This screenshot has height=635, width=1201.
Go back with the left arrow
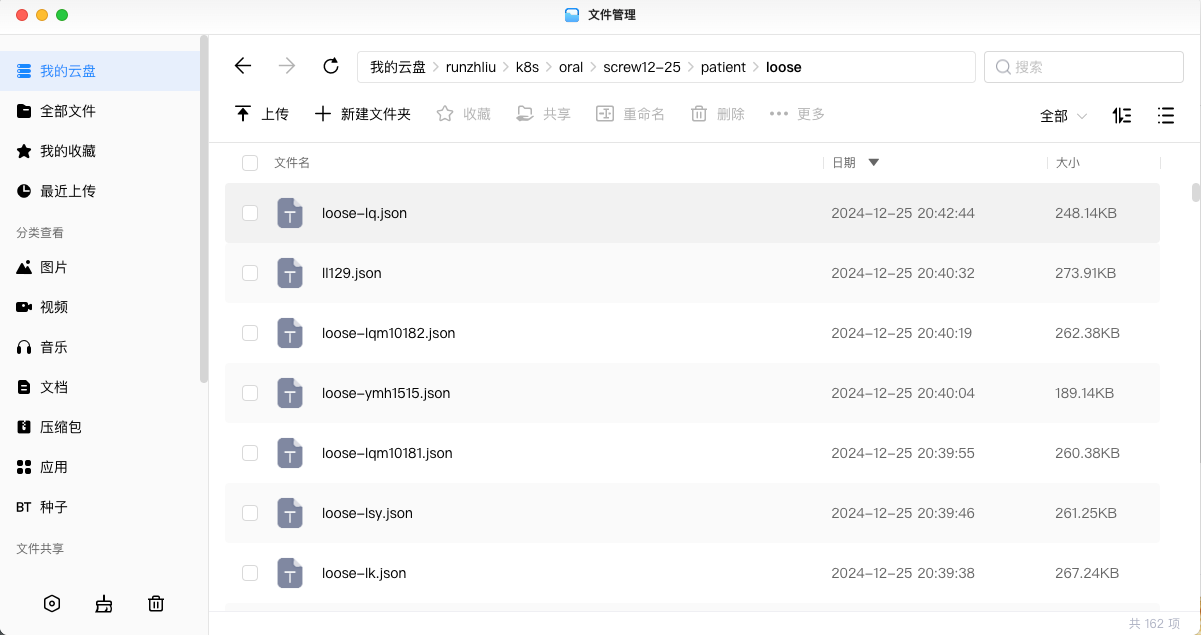pyautogui.click(x=243, y=66)
